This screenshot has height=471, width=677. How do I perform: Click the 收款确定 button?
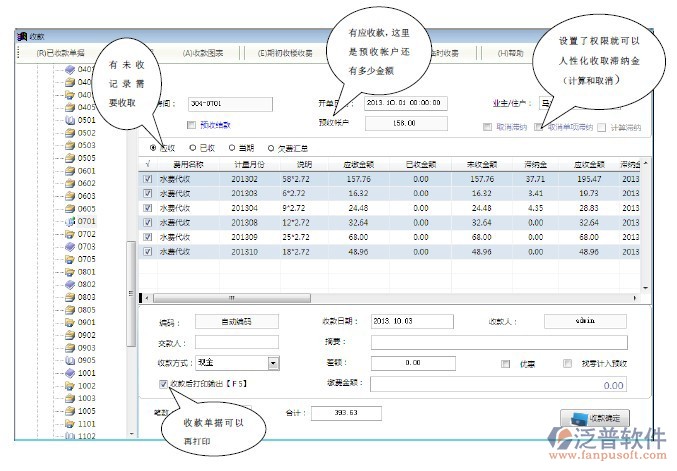pos(595,418)
